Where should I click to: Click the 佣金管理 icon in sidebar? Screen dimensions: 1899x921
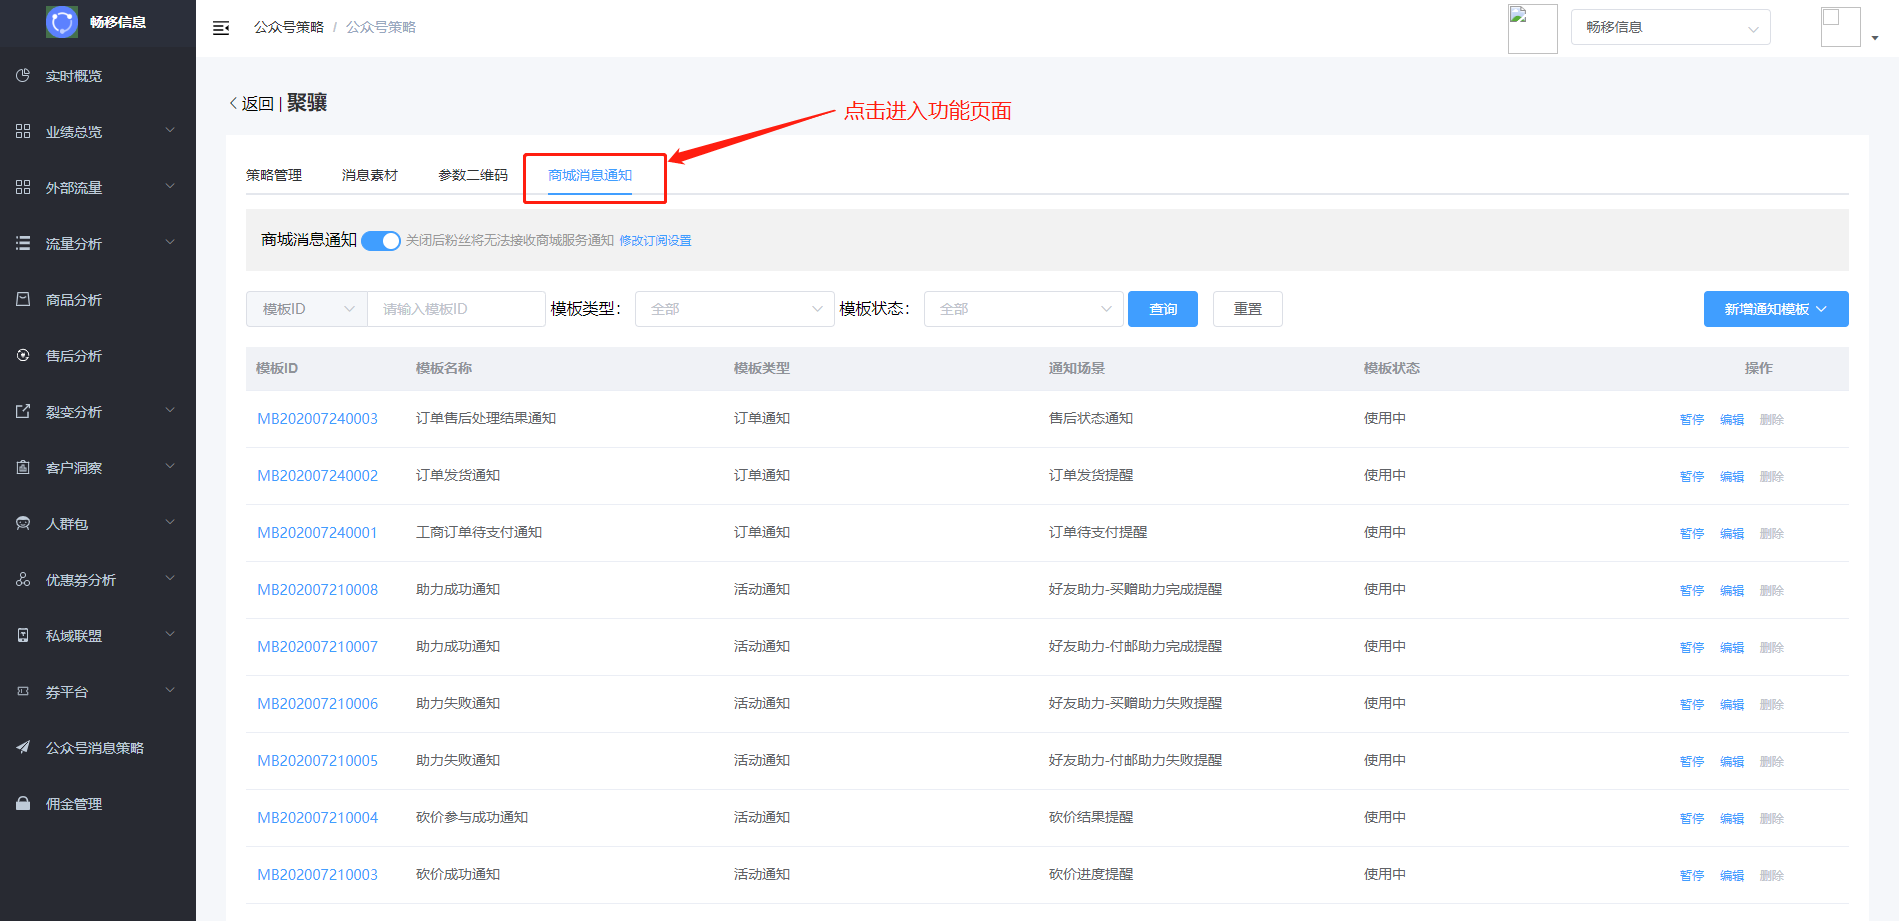[23, 804]
